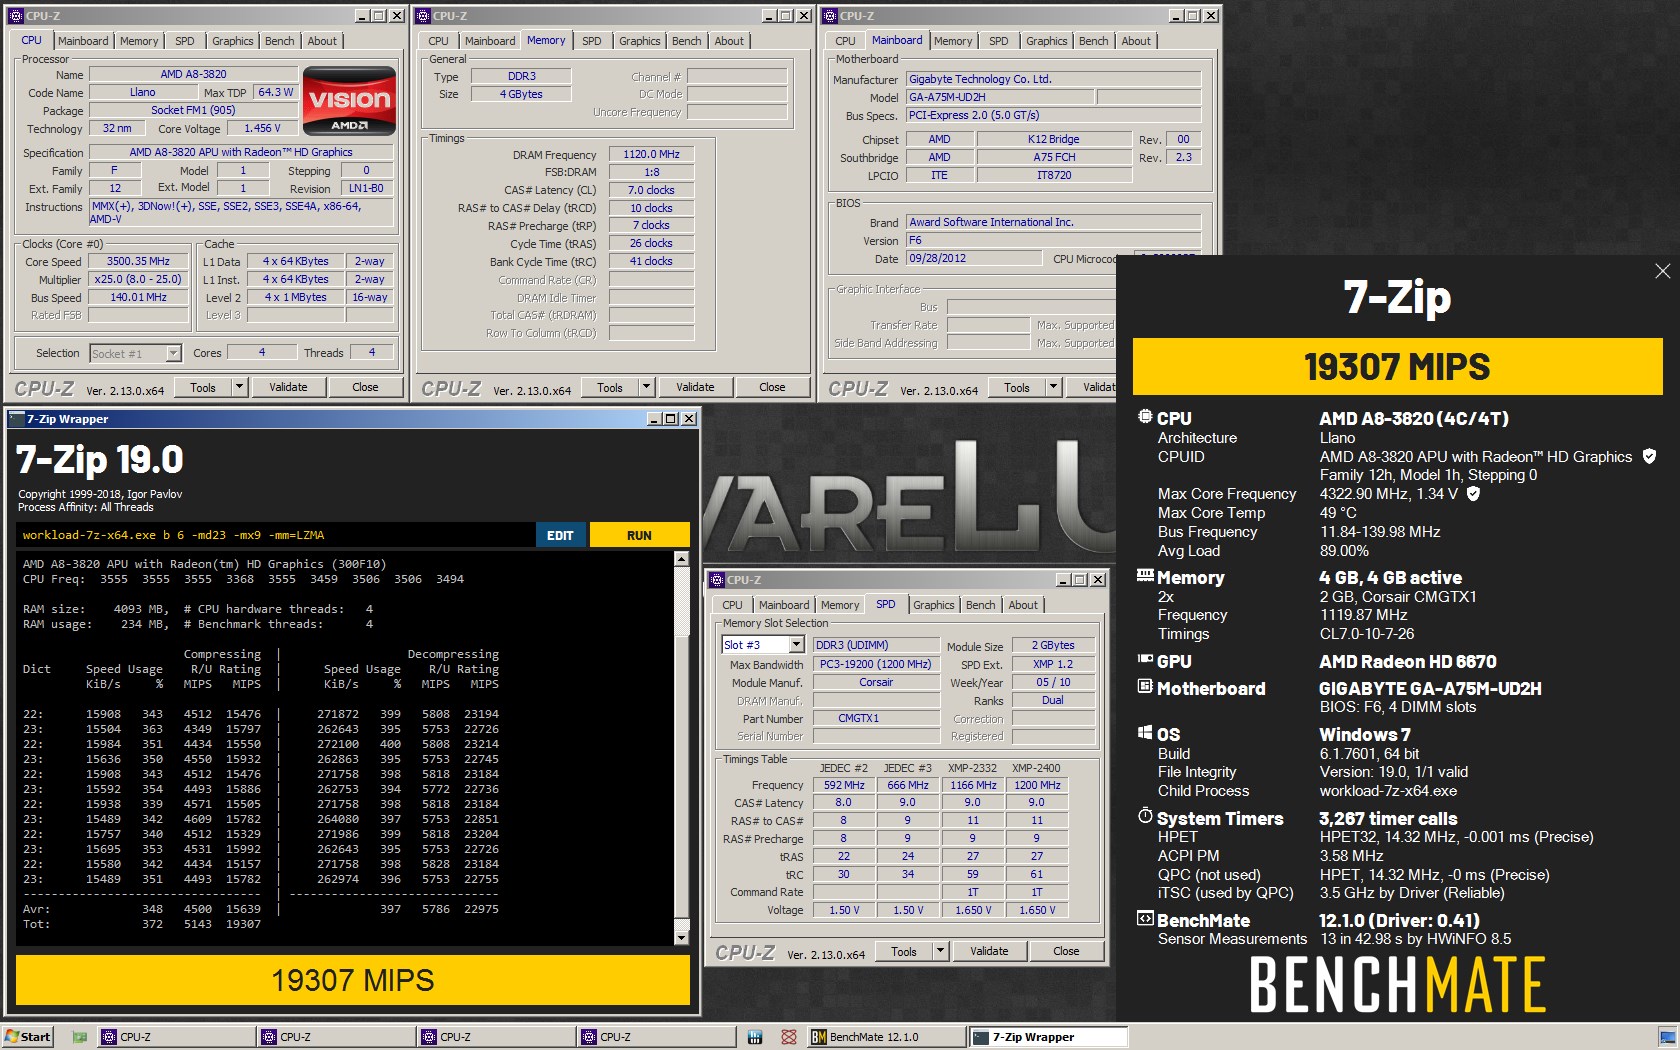Click the 7-Zip Wrapper title bar icon
The image size is (1680, 1050).
pyautogui.click(x=16, y=418)
